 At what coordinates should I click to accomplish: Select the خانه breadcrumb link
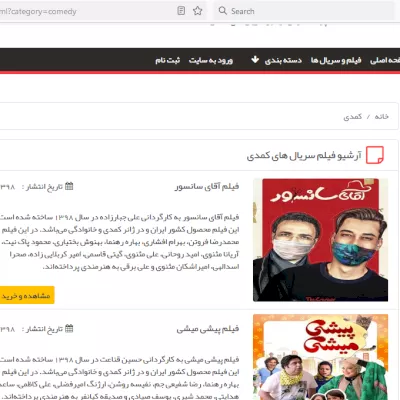pos(382,116)
